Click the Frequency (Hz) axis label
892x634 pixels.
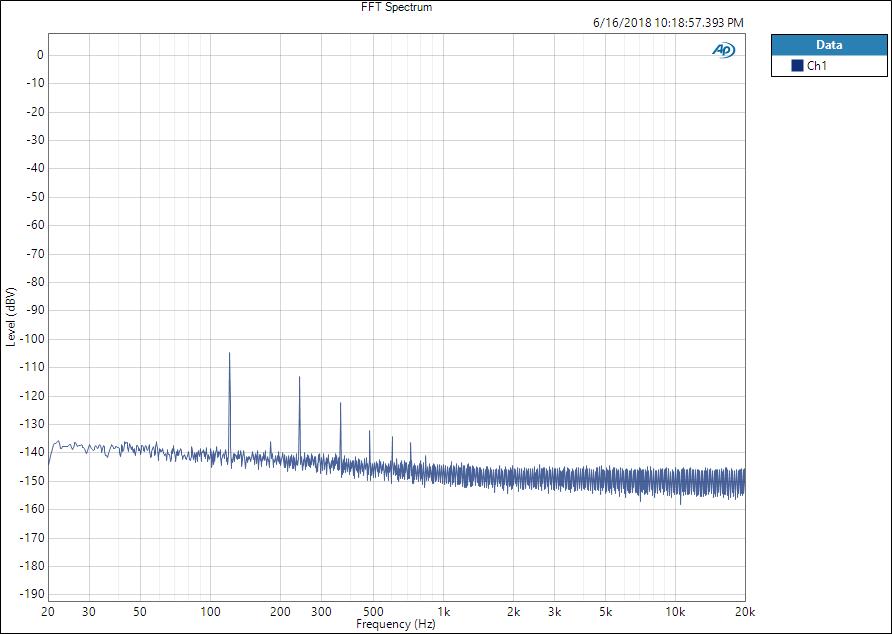(x=395, y=624)
